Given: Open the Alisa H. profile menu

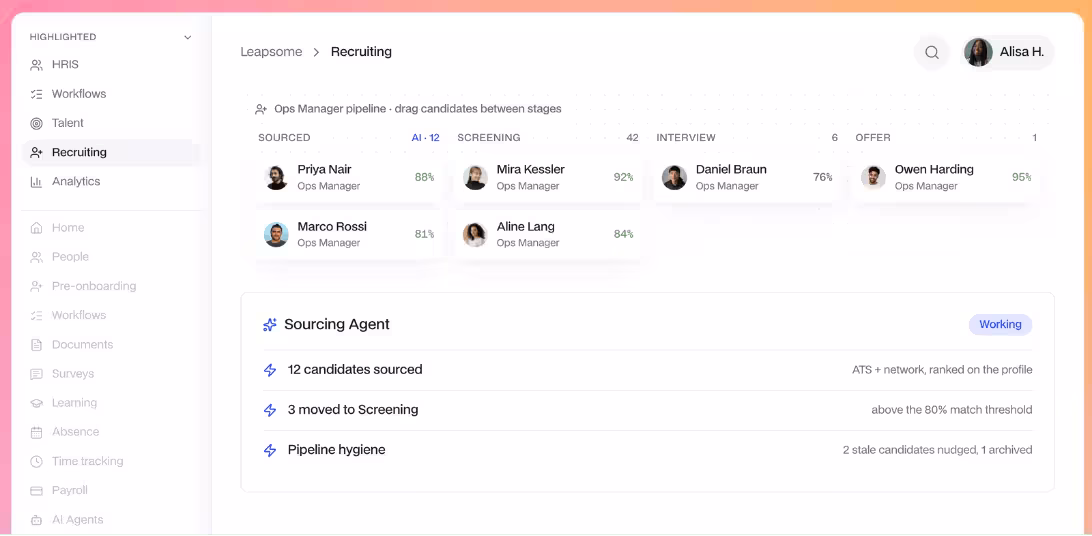Looking at the screenshot, I should [x=1008, y=52].
